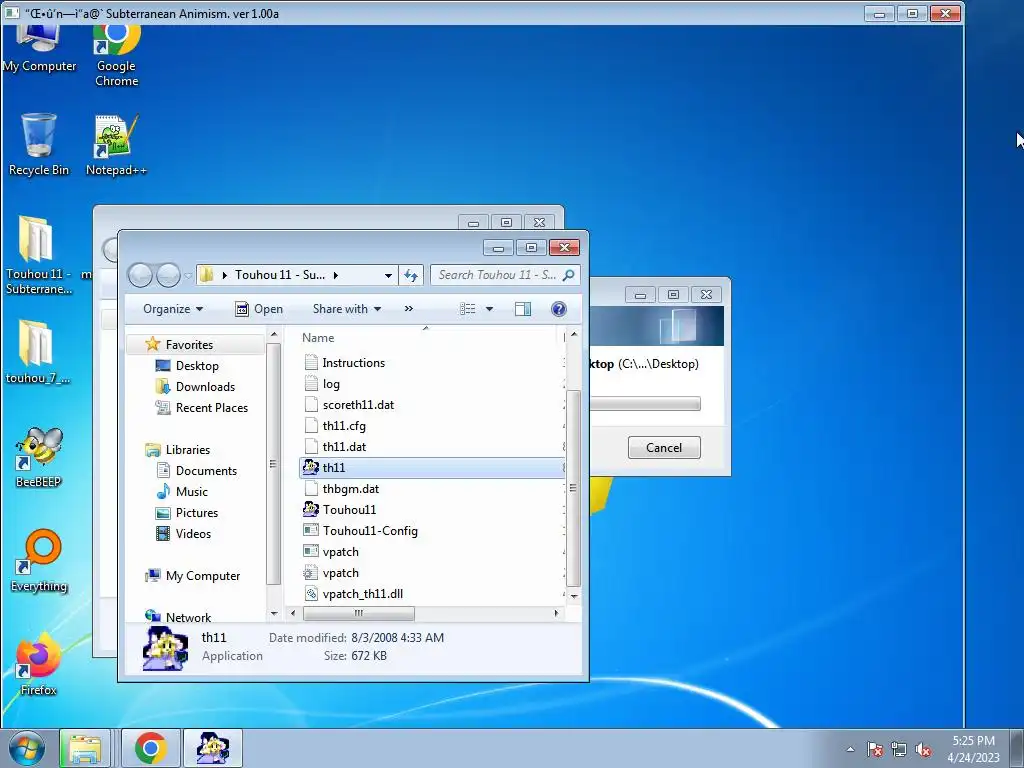Open Documents library
This screenshot has height=768, width=1024.
click(x=206, y=470)
